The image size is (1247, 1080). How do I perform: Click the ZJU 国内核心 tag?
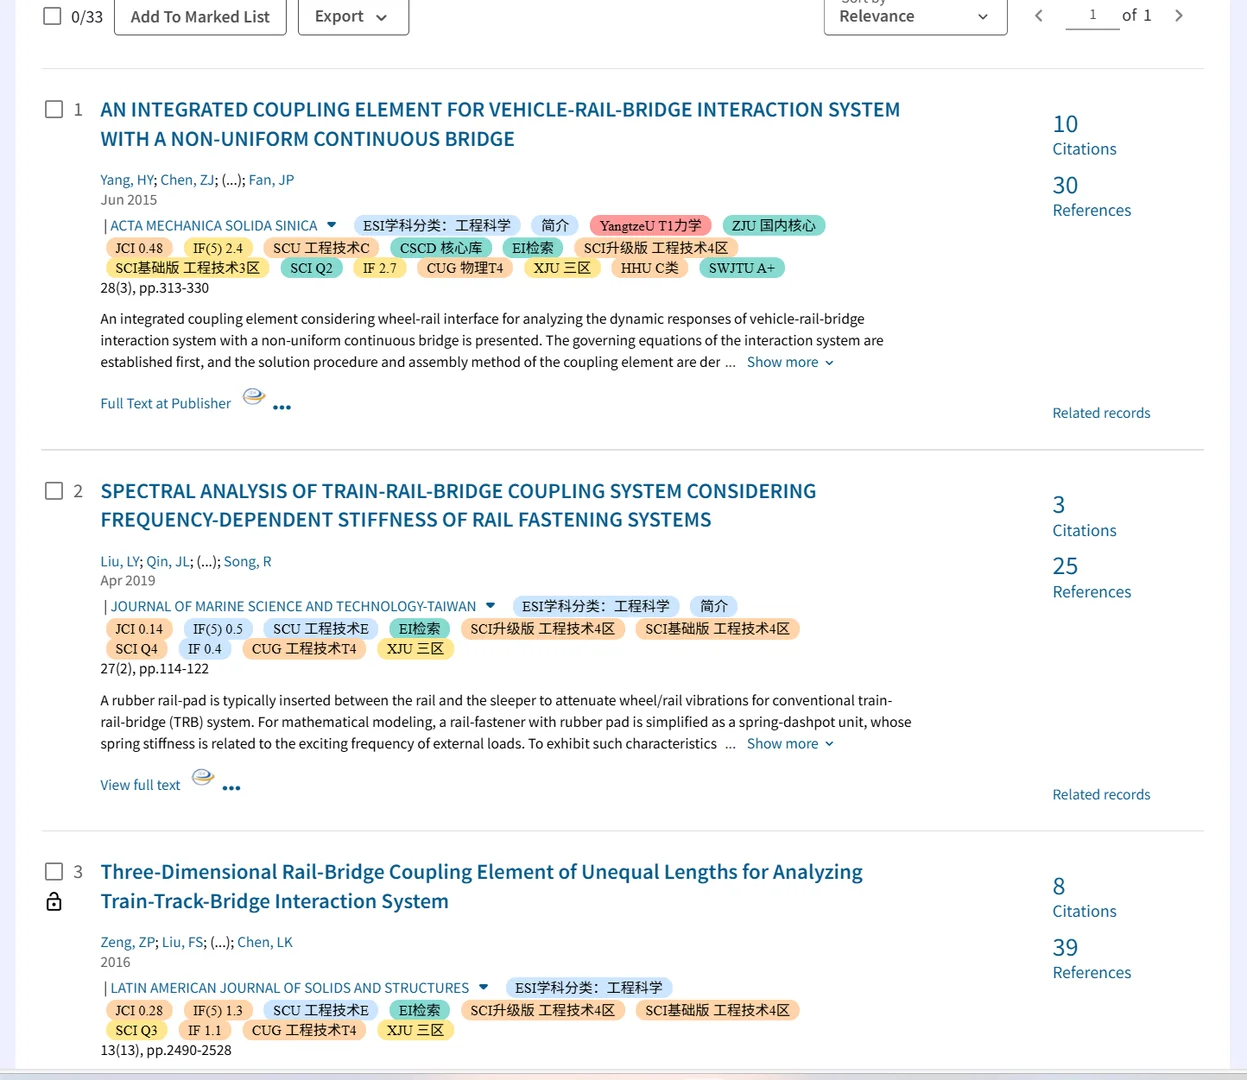(x=774, y=226)
